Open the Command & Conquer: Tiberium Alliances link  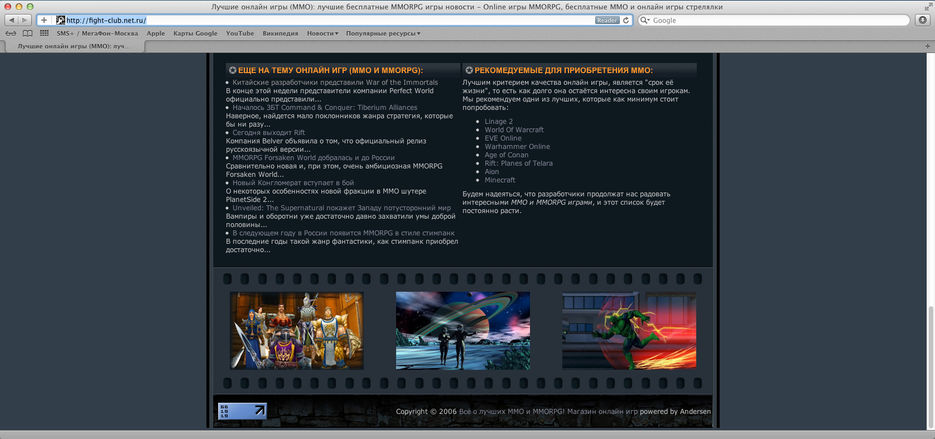click(x=325, y=107)
